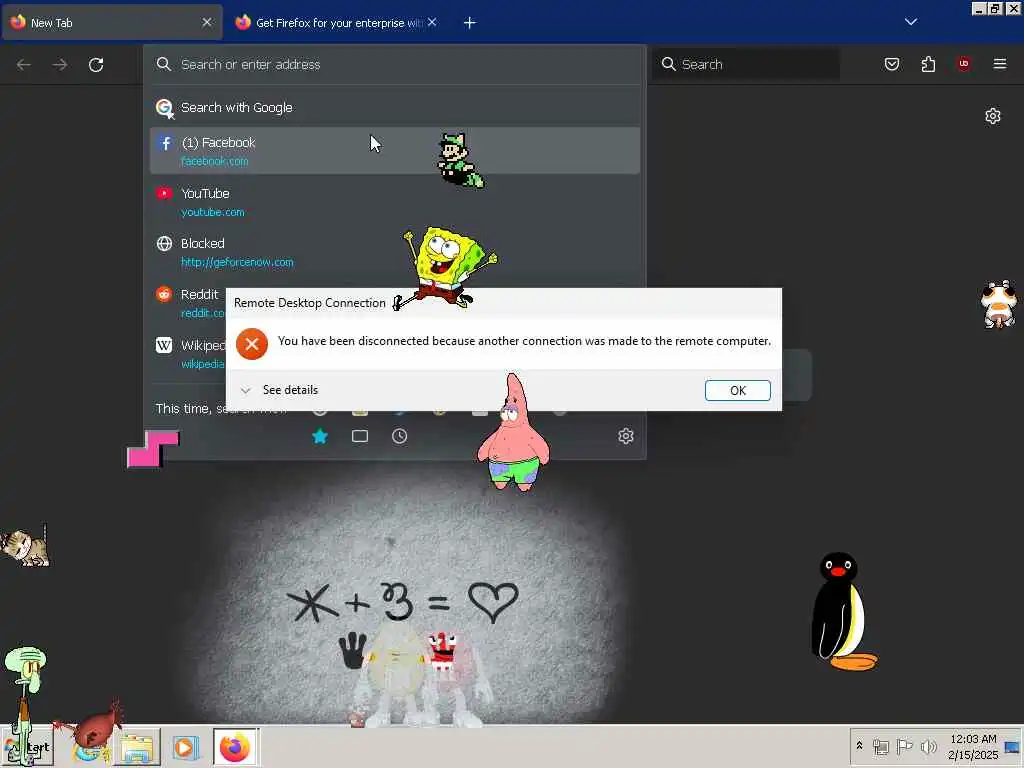
Task: Switch to the New Tab tab
Action: pyautogui.click(x=112, y=23)
